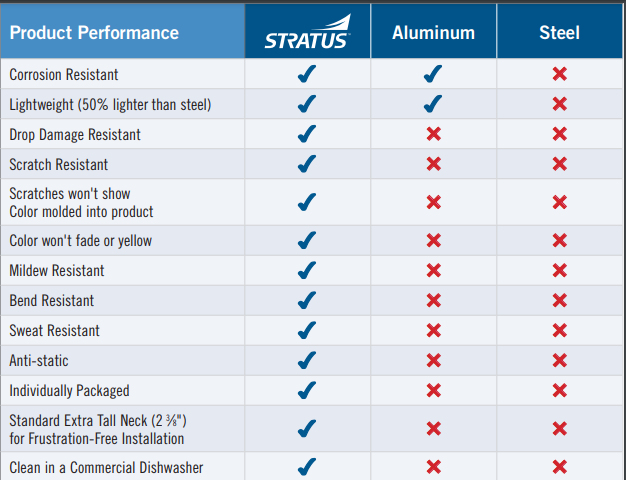
Task: Click Aluminum checkmark for Lightweight row
Action: coord(433,104)
